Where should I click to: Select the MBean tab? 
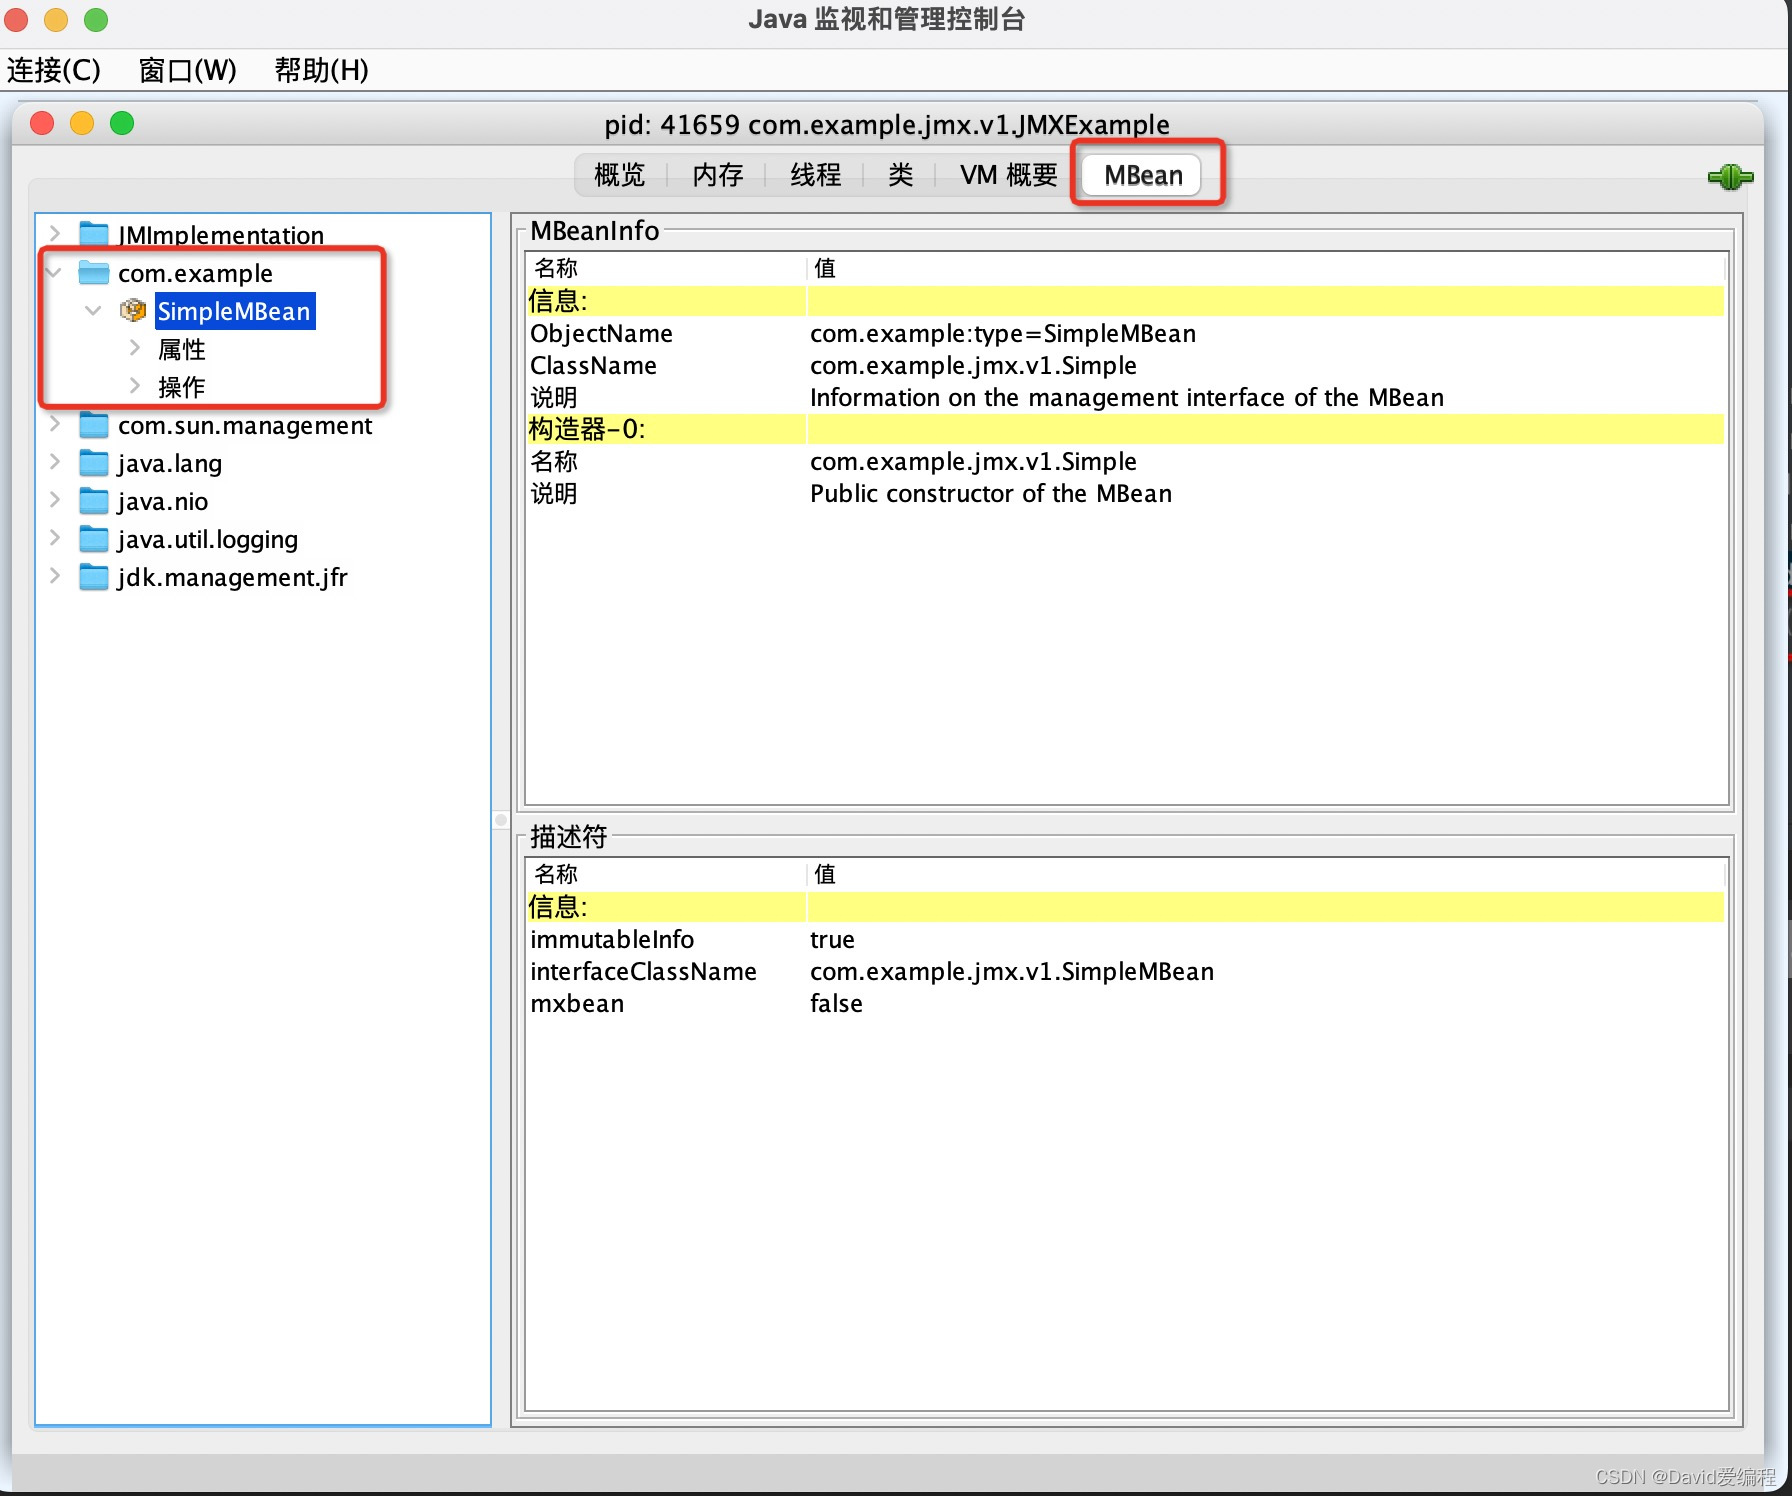coord(1143,175)
